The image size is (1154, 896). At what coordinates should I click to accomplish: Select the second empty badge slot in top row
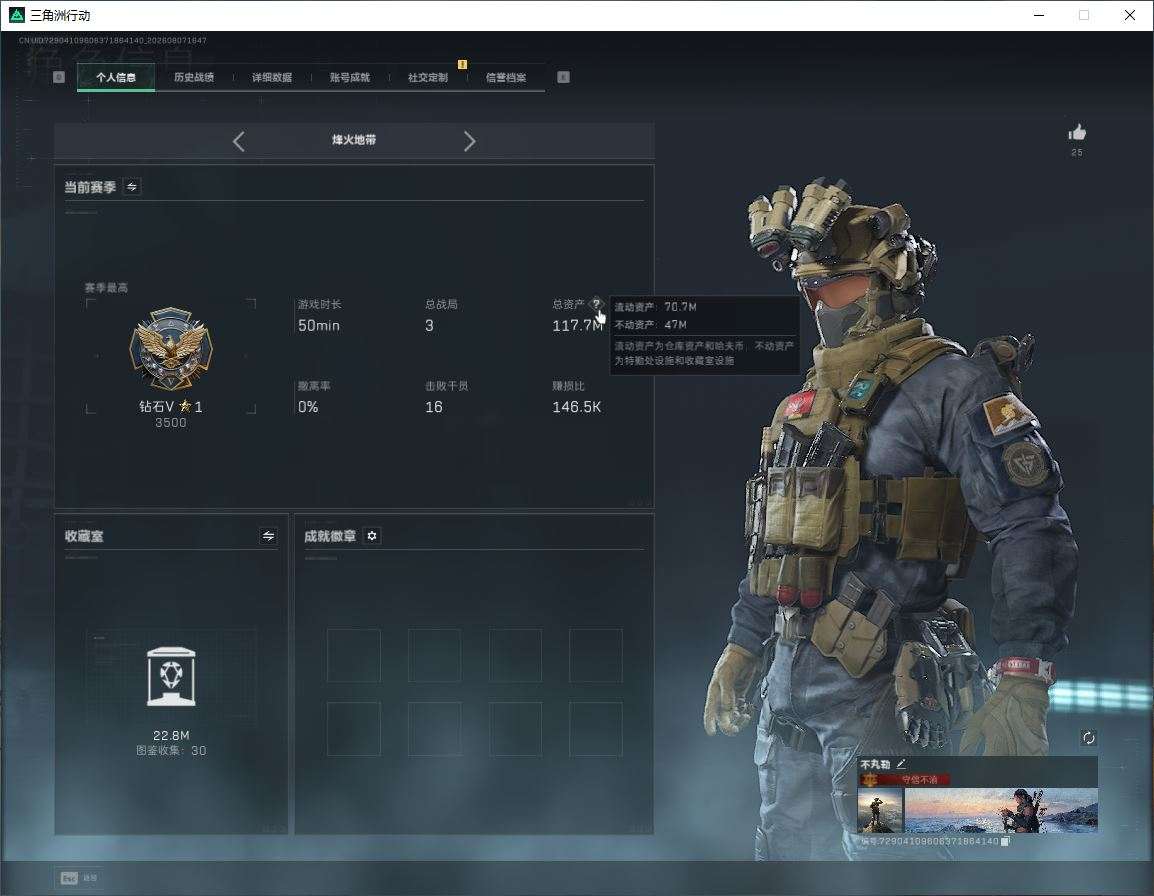coord(434,655)
